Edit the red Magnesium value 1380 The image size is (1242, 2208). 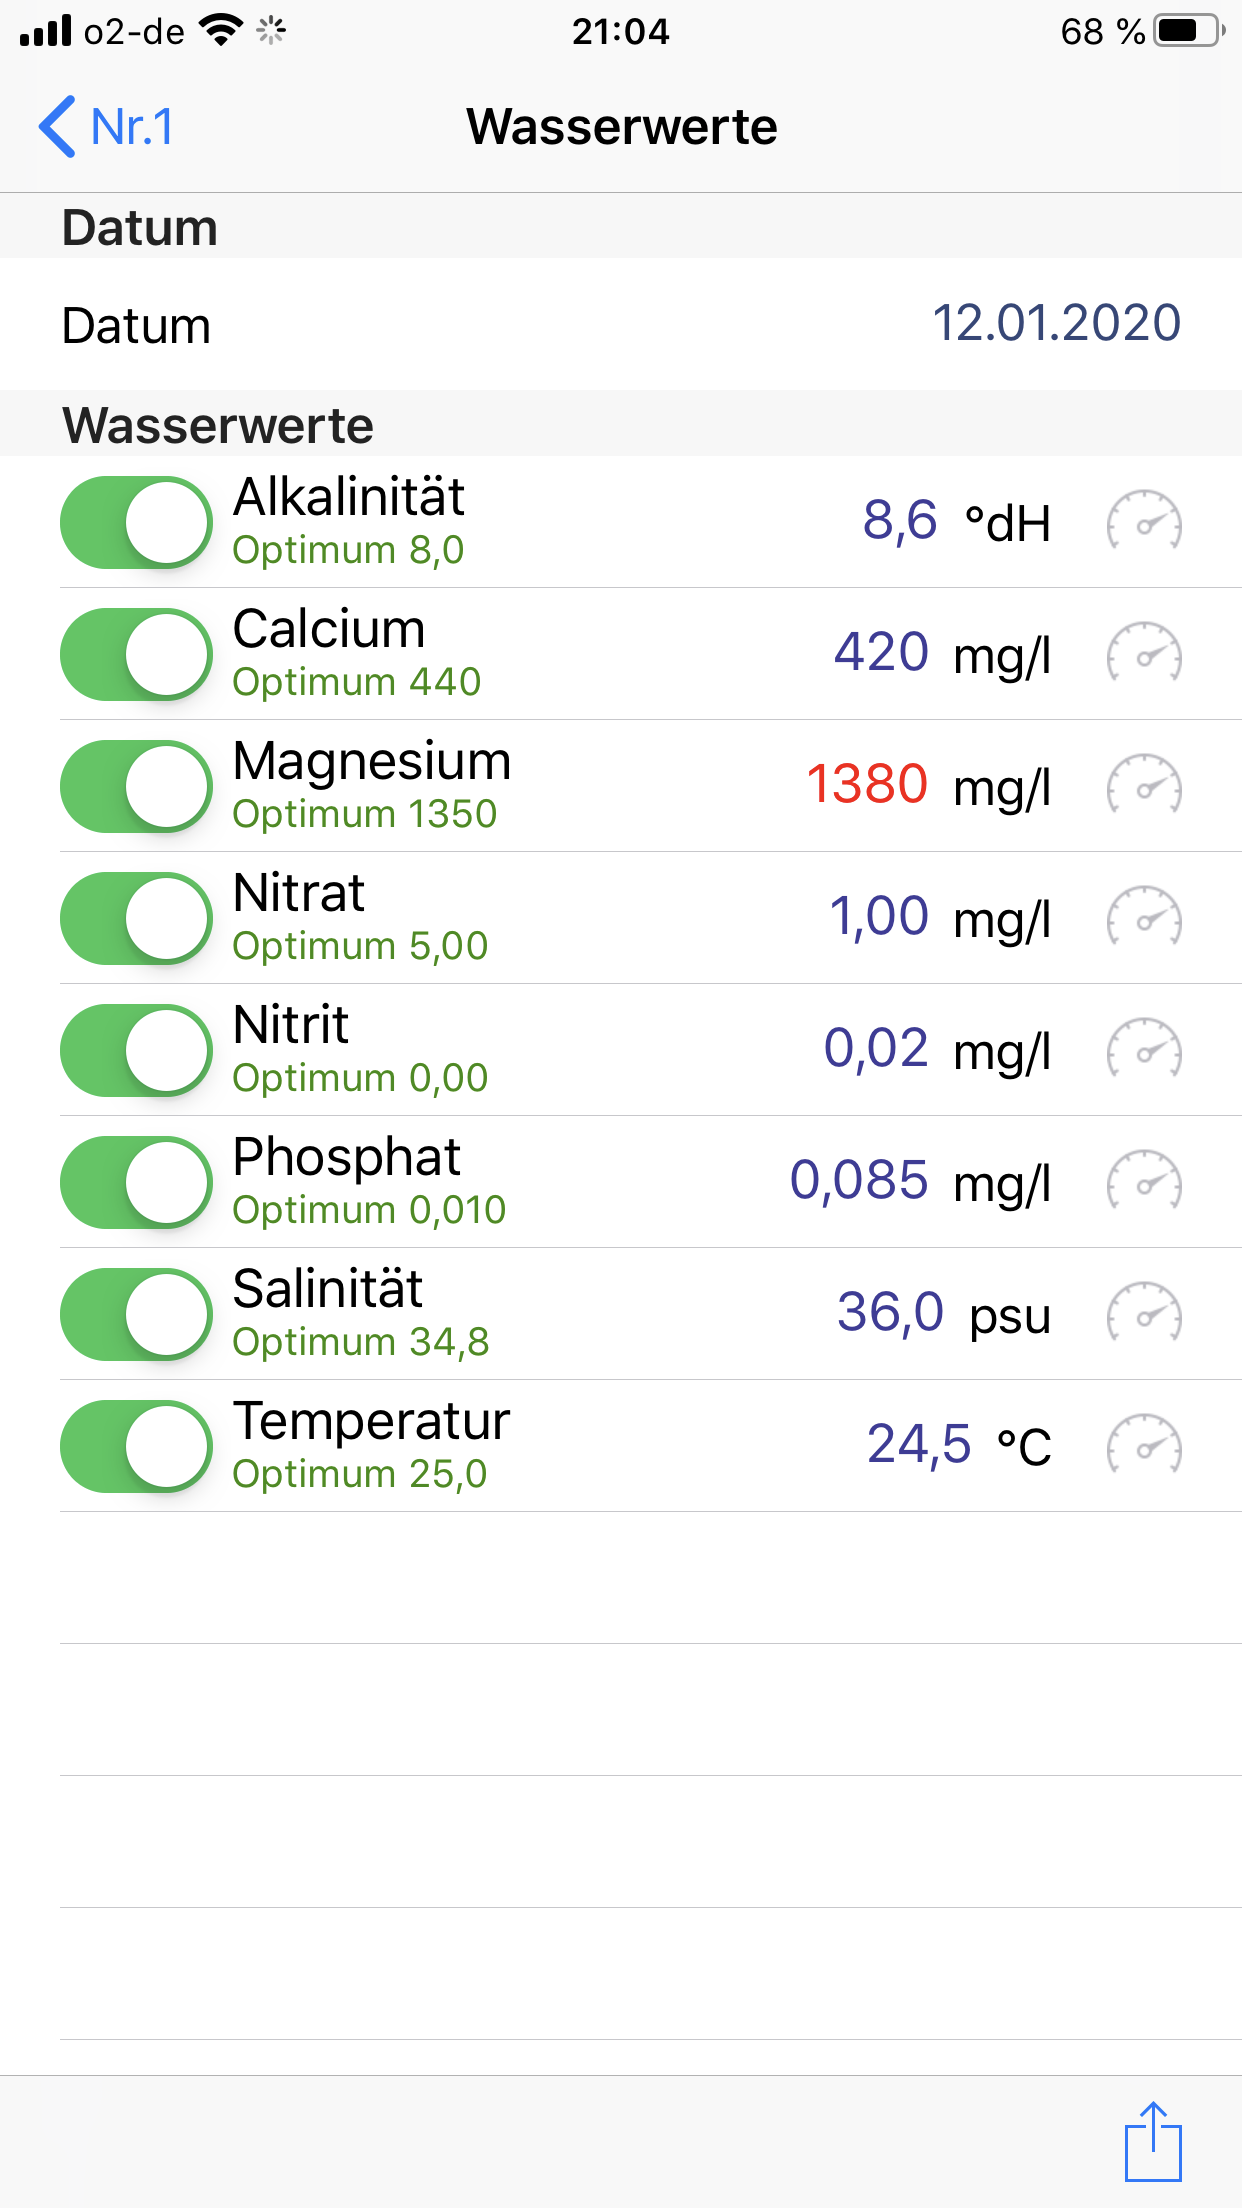[867, 785]
